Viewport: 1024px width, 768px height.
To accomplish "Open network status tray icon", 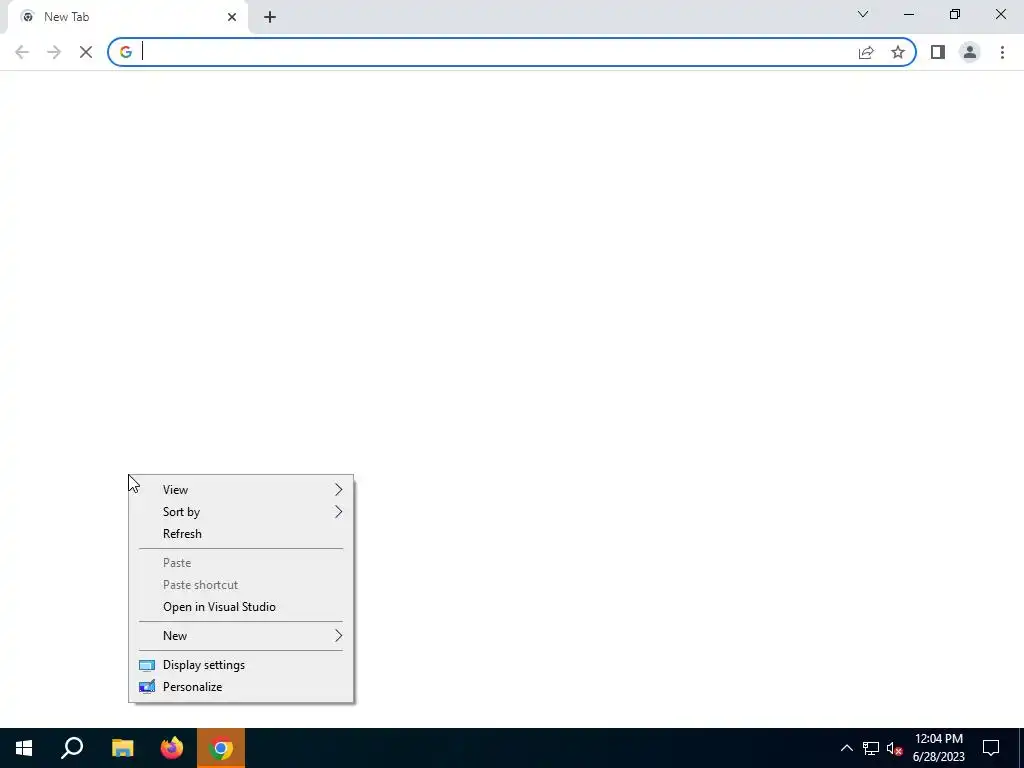I will (x=871, y=748).
